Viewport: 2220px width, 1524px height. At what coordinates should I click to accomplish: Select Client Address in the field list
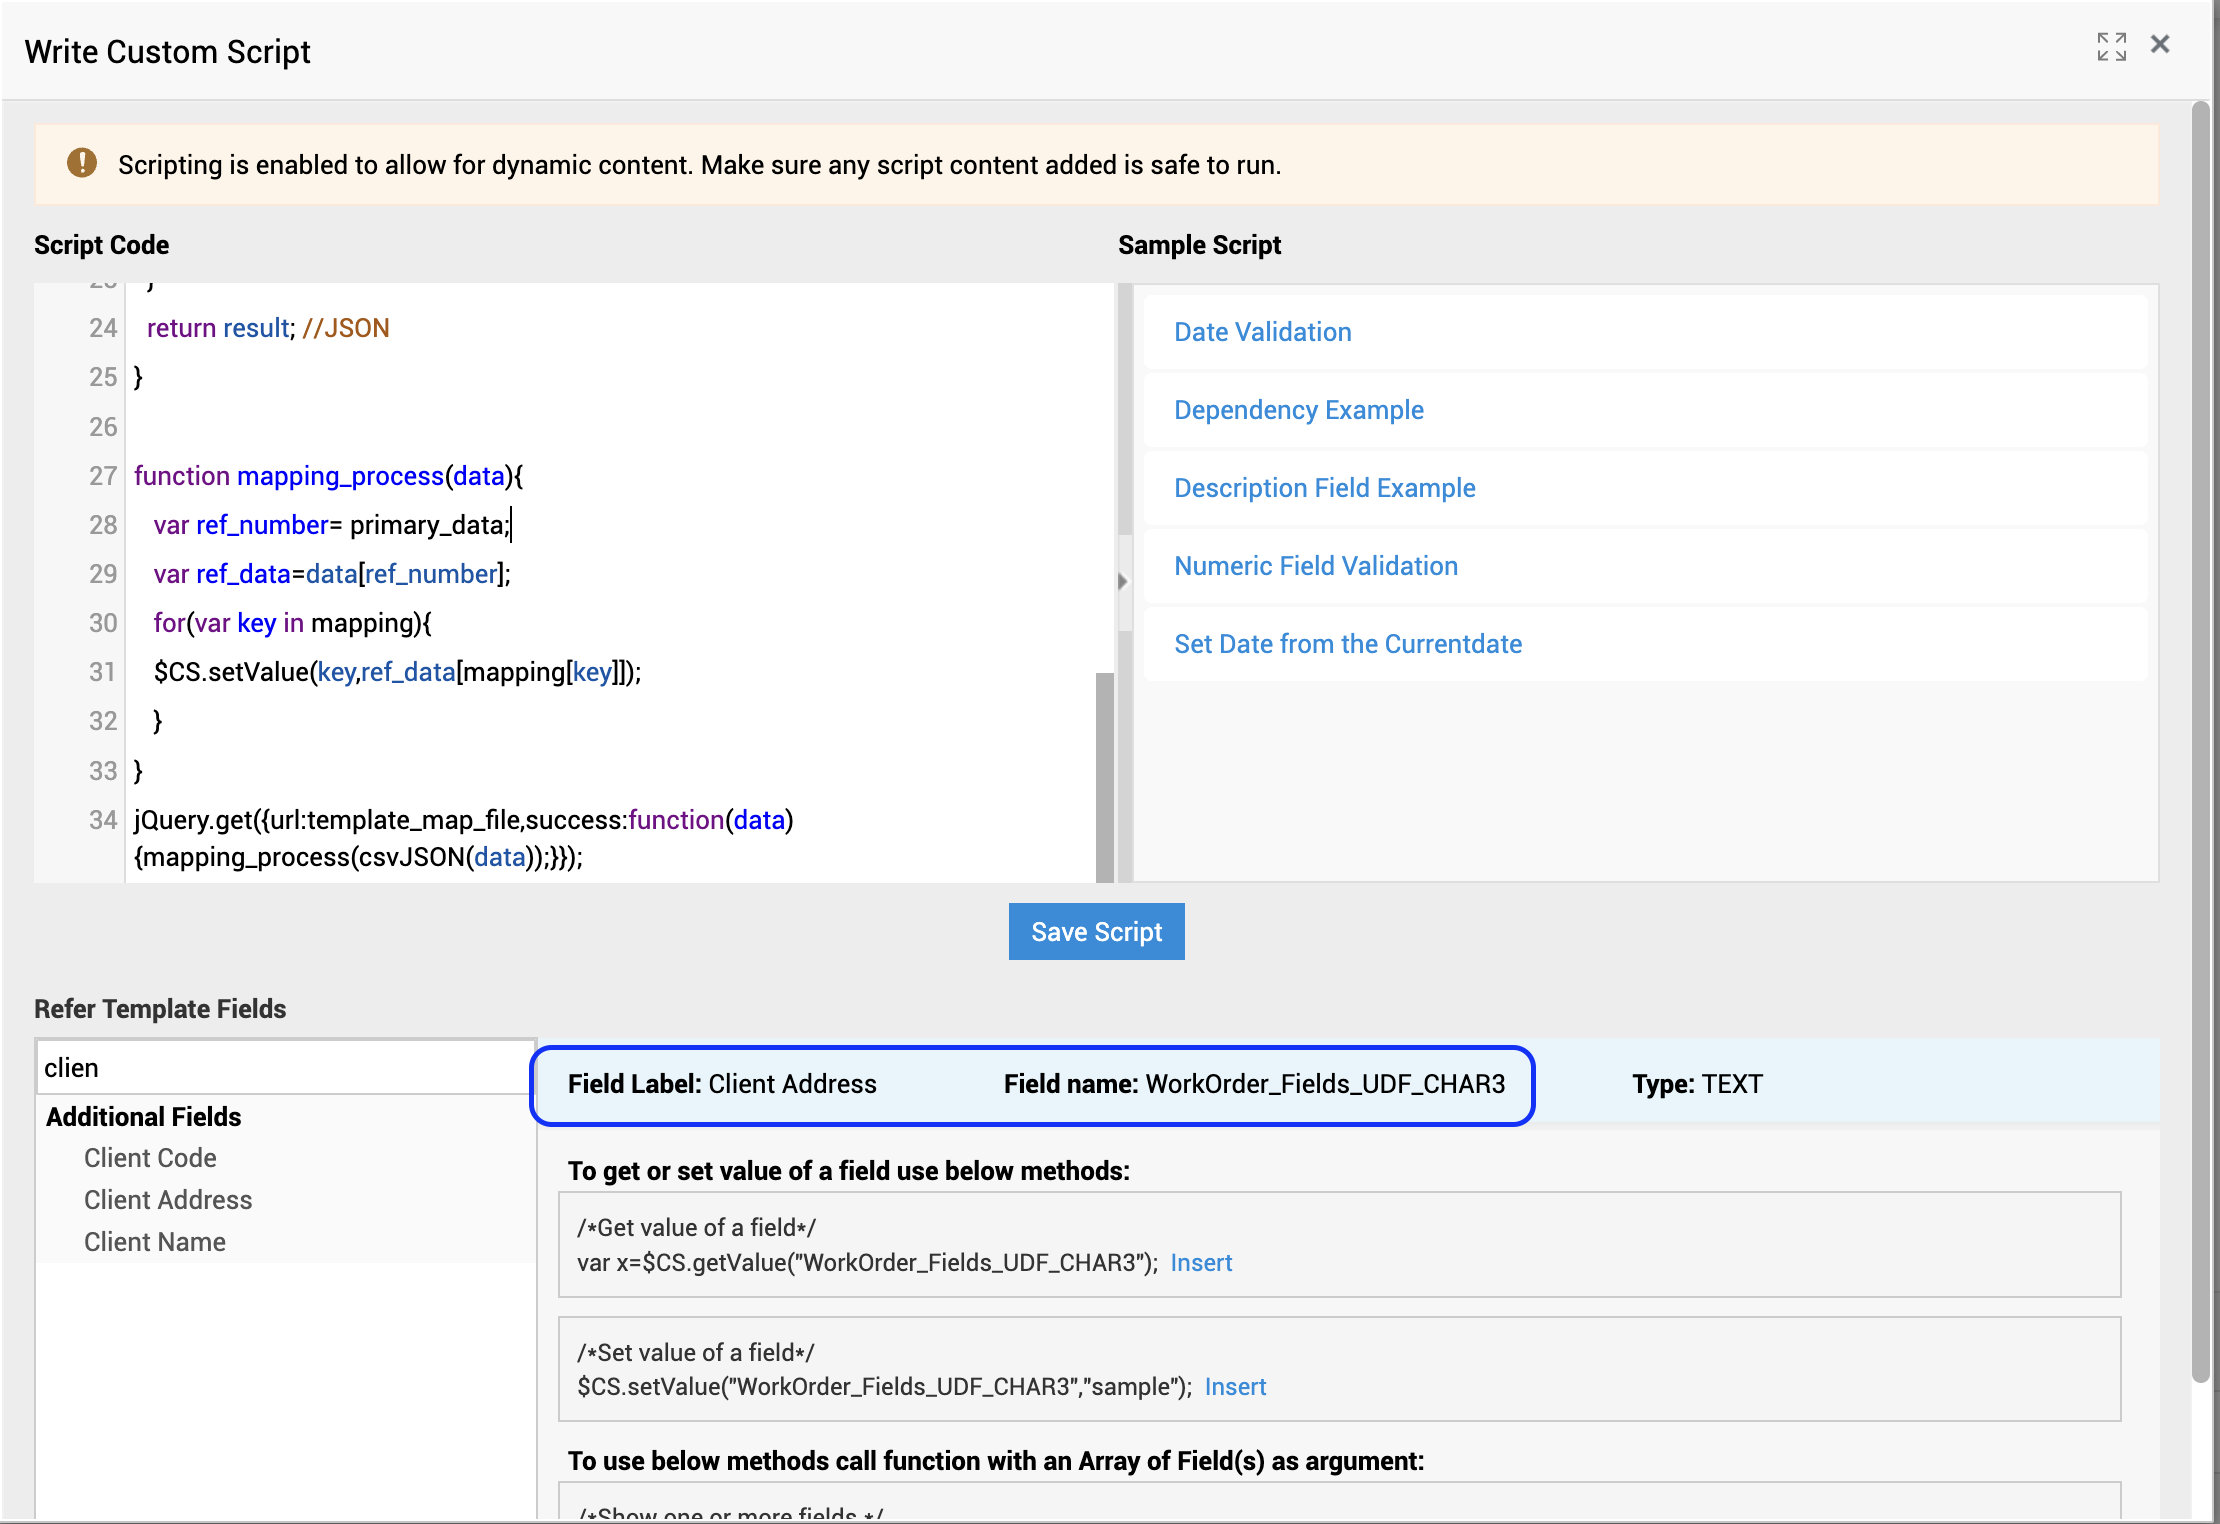[x=168, y=1200]
